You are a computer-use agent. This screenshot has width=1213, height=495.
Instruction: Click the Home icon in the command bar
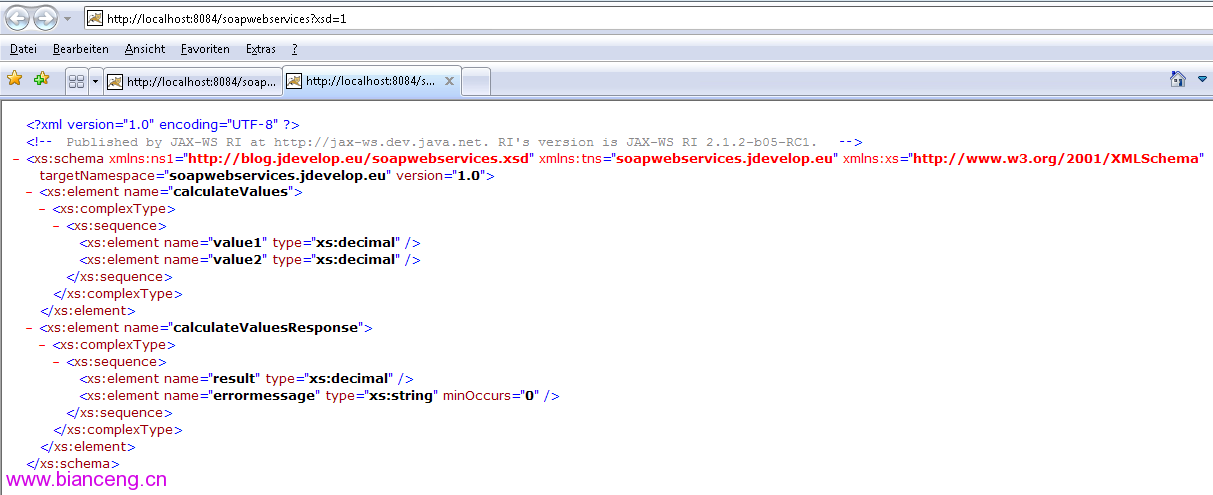[1179, 79]
